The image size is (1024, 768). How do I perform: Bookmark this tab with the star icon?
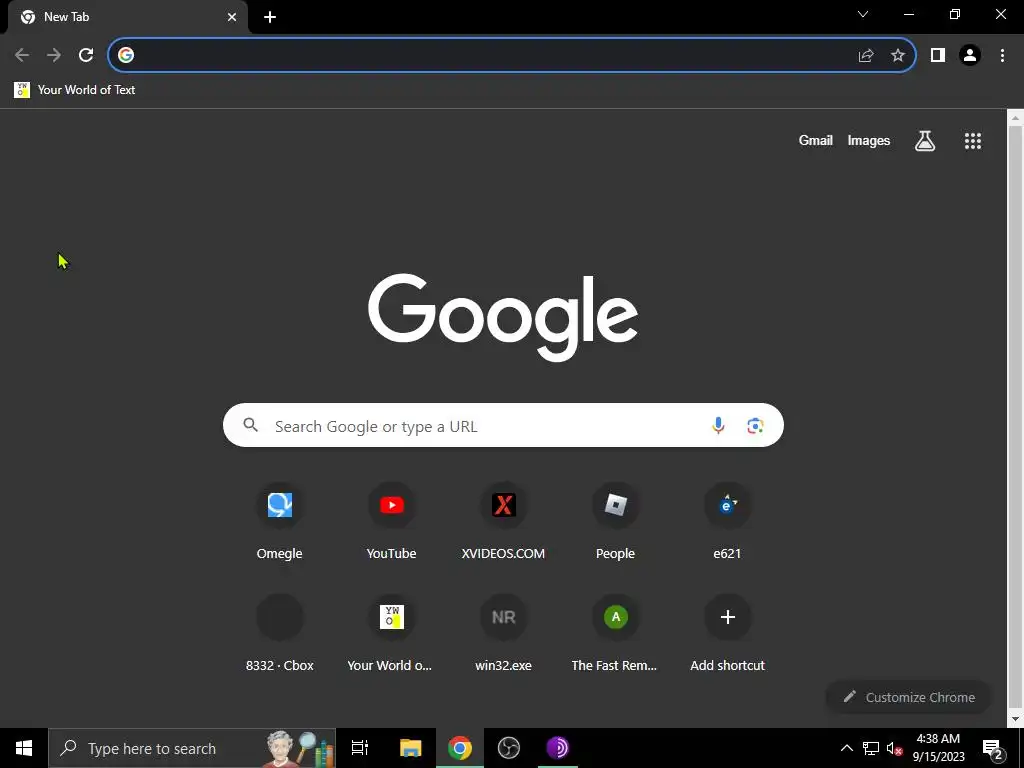[x=898, y=56]
